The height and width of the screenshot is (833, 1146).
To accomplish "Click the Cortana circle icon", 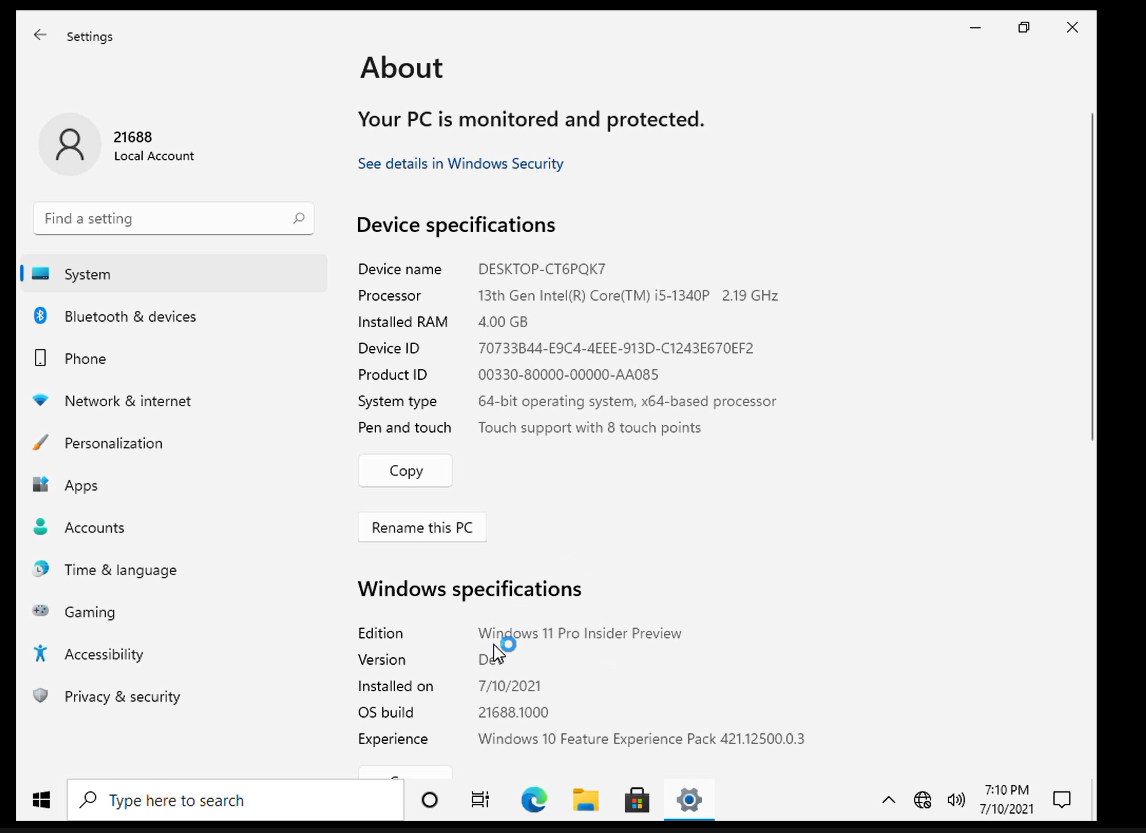I will point(430,800).
